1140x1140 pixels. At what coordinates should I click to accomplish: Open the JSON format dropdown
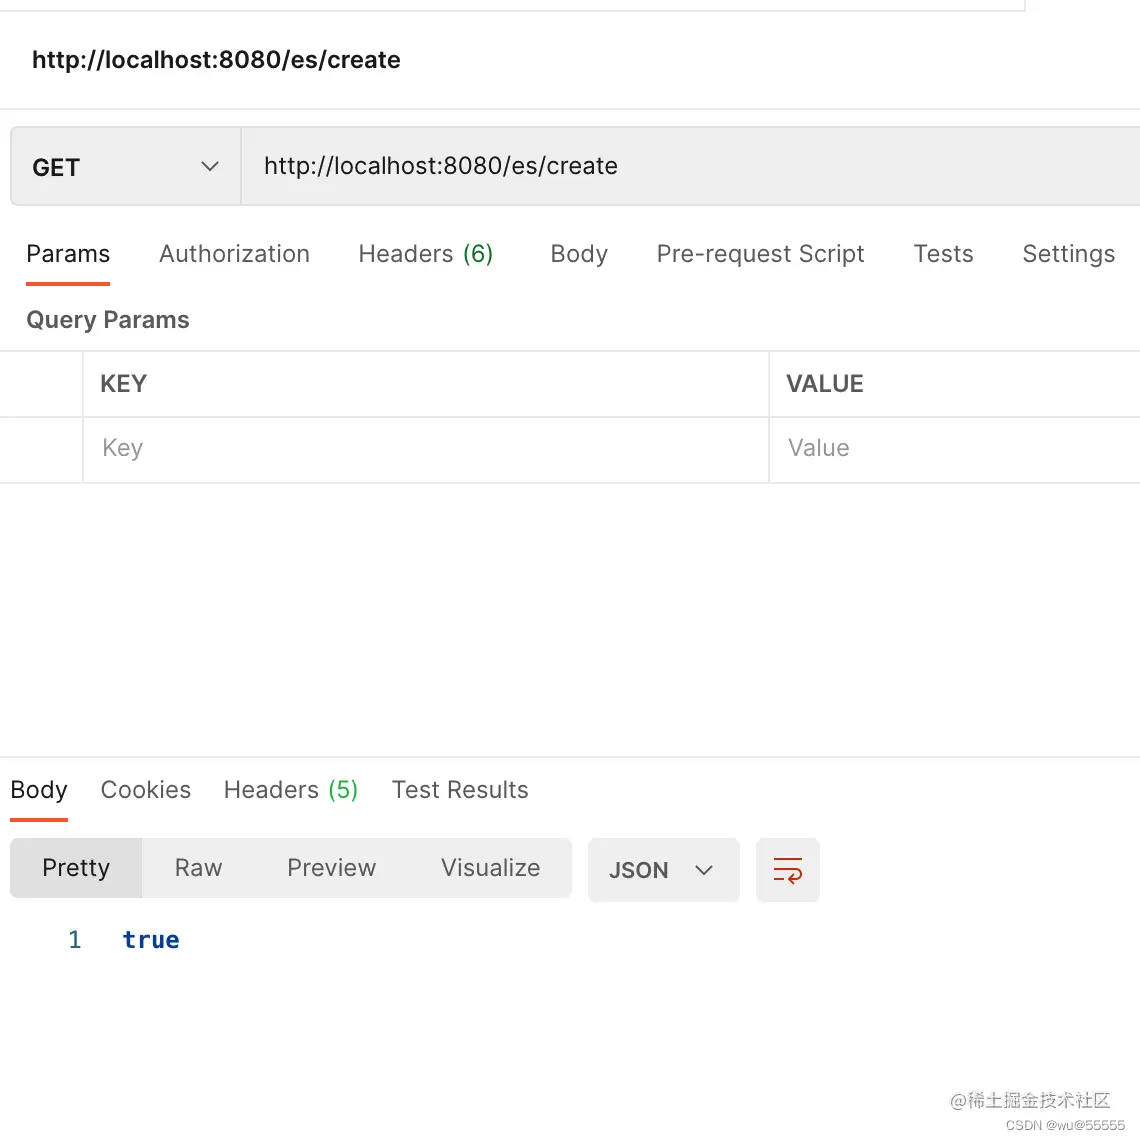663,870
